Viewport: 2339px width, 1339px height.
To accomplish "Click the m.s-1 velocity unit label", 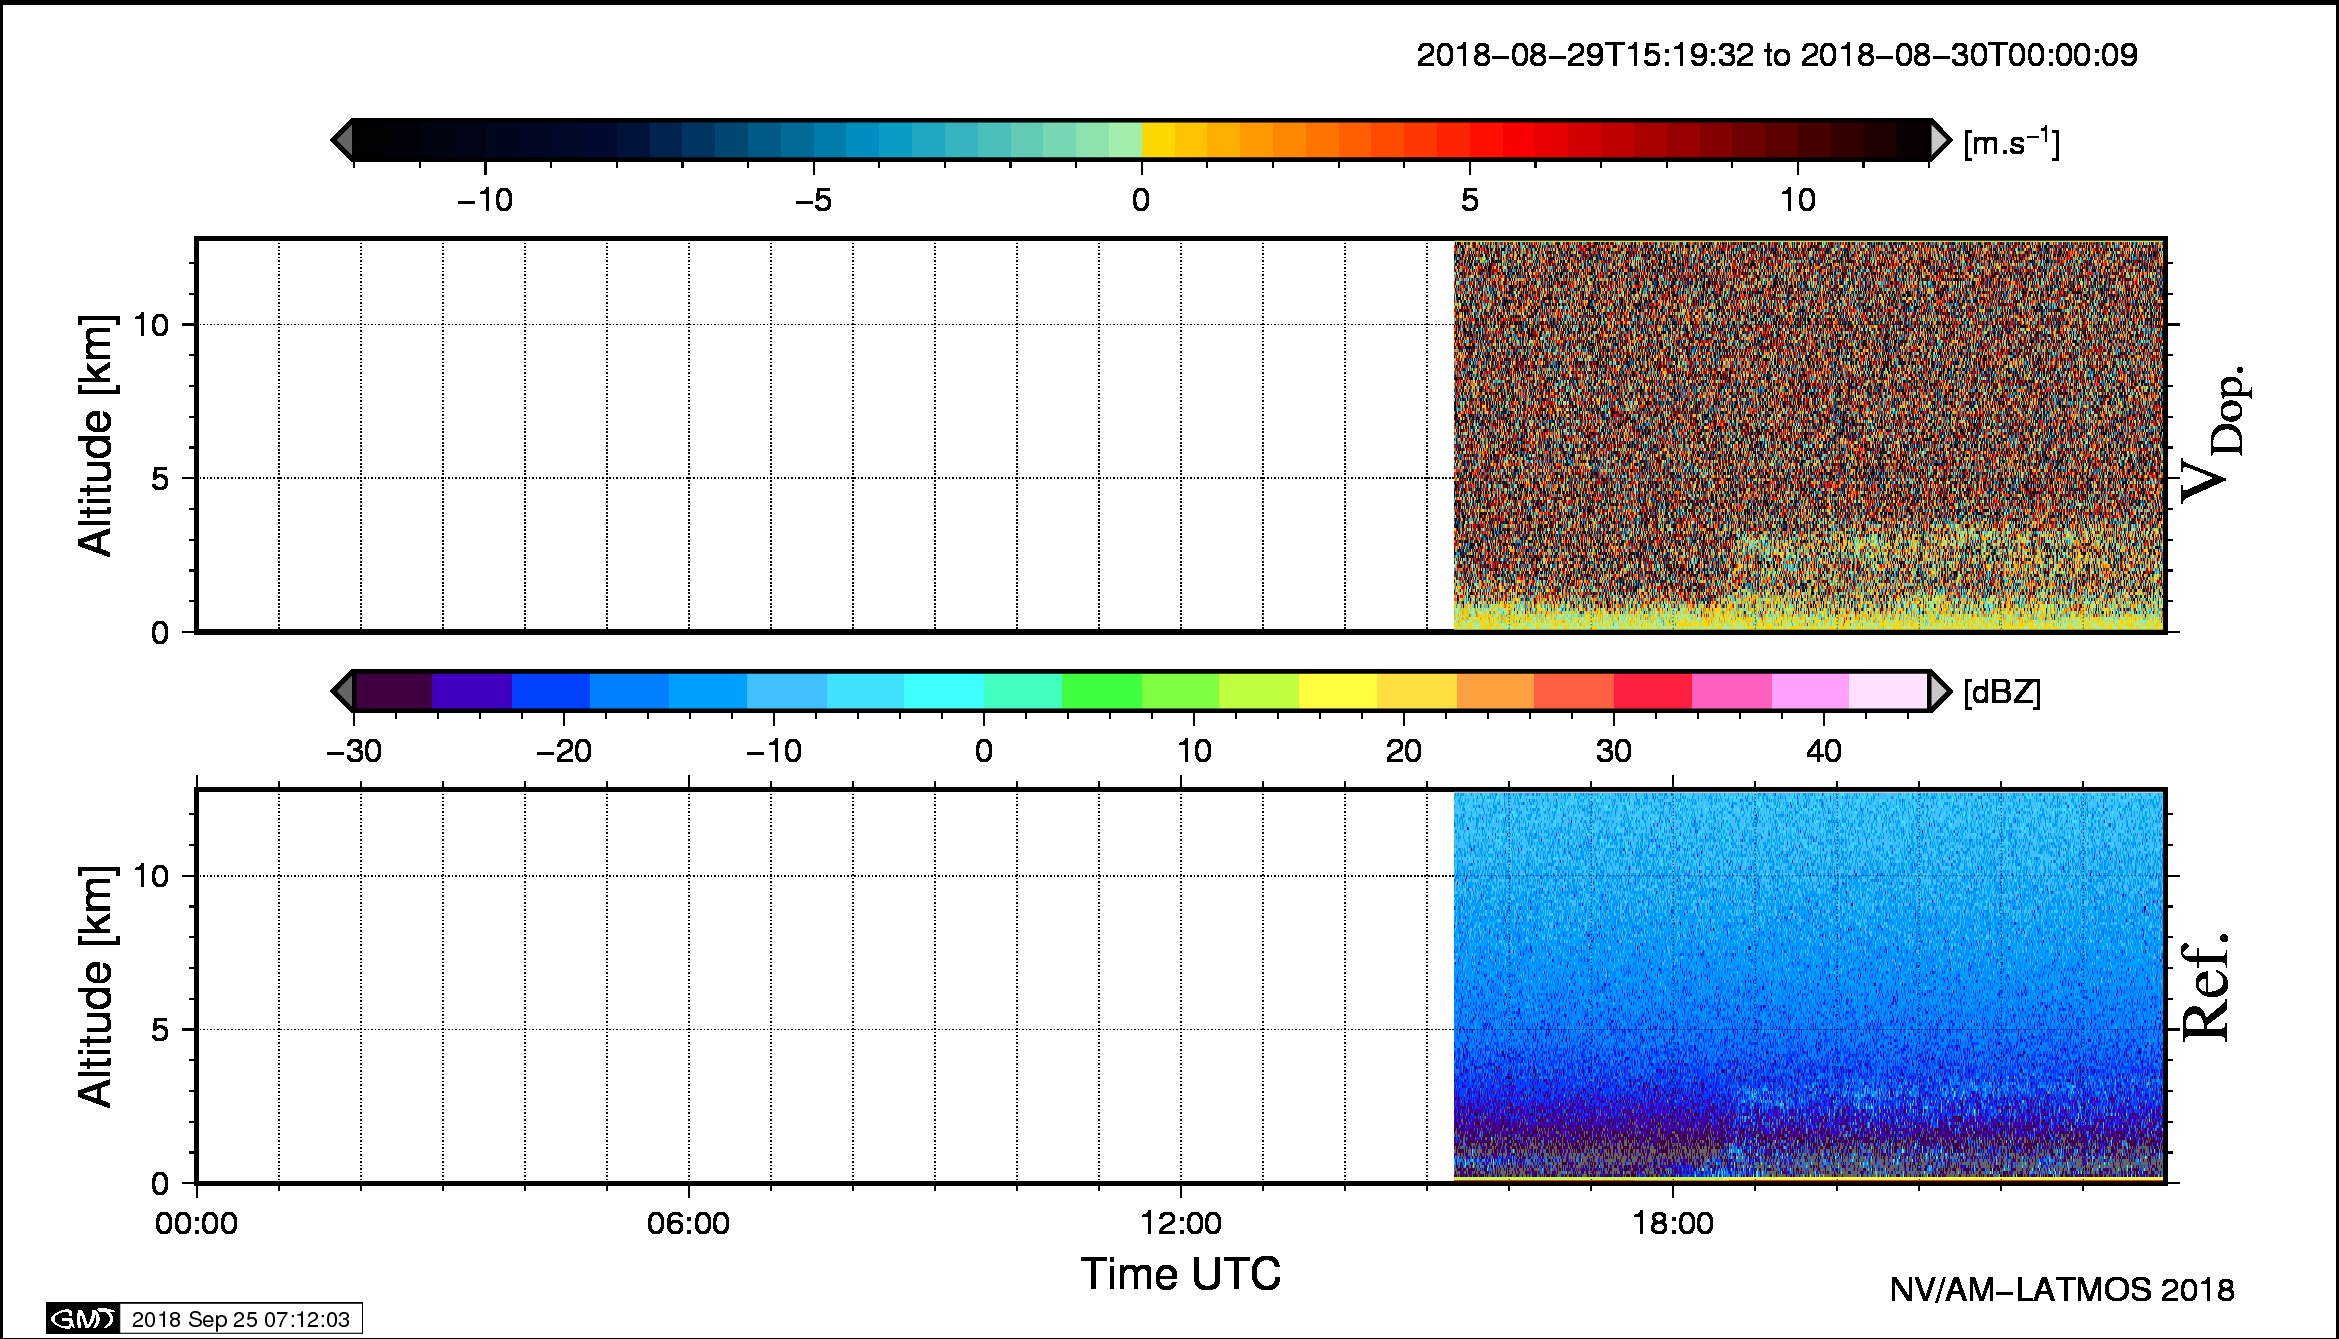I will coord(2011,144).
